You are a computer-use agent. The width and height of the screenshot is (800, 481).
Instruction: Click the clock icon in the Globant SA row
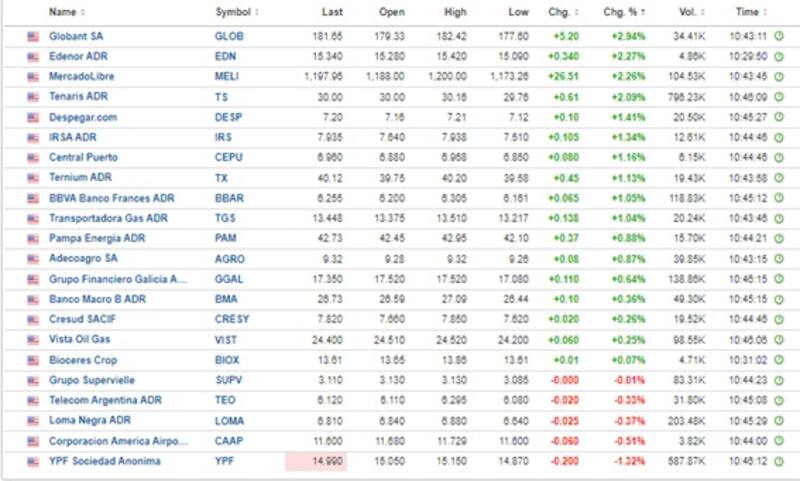click(x=779, y=35)
